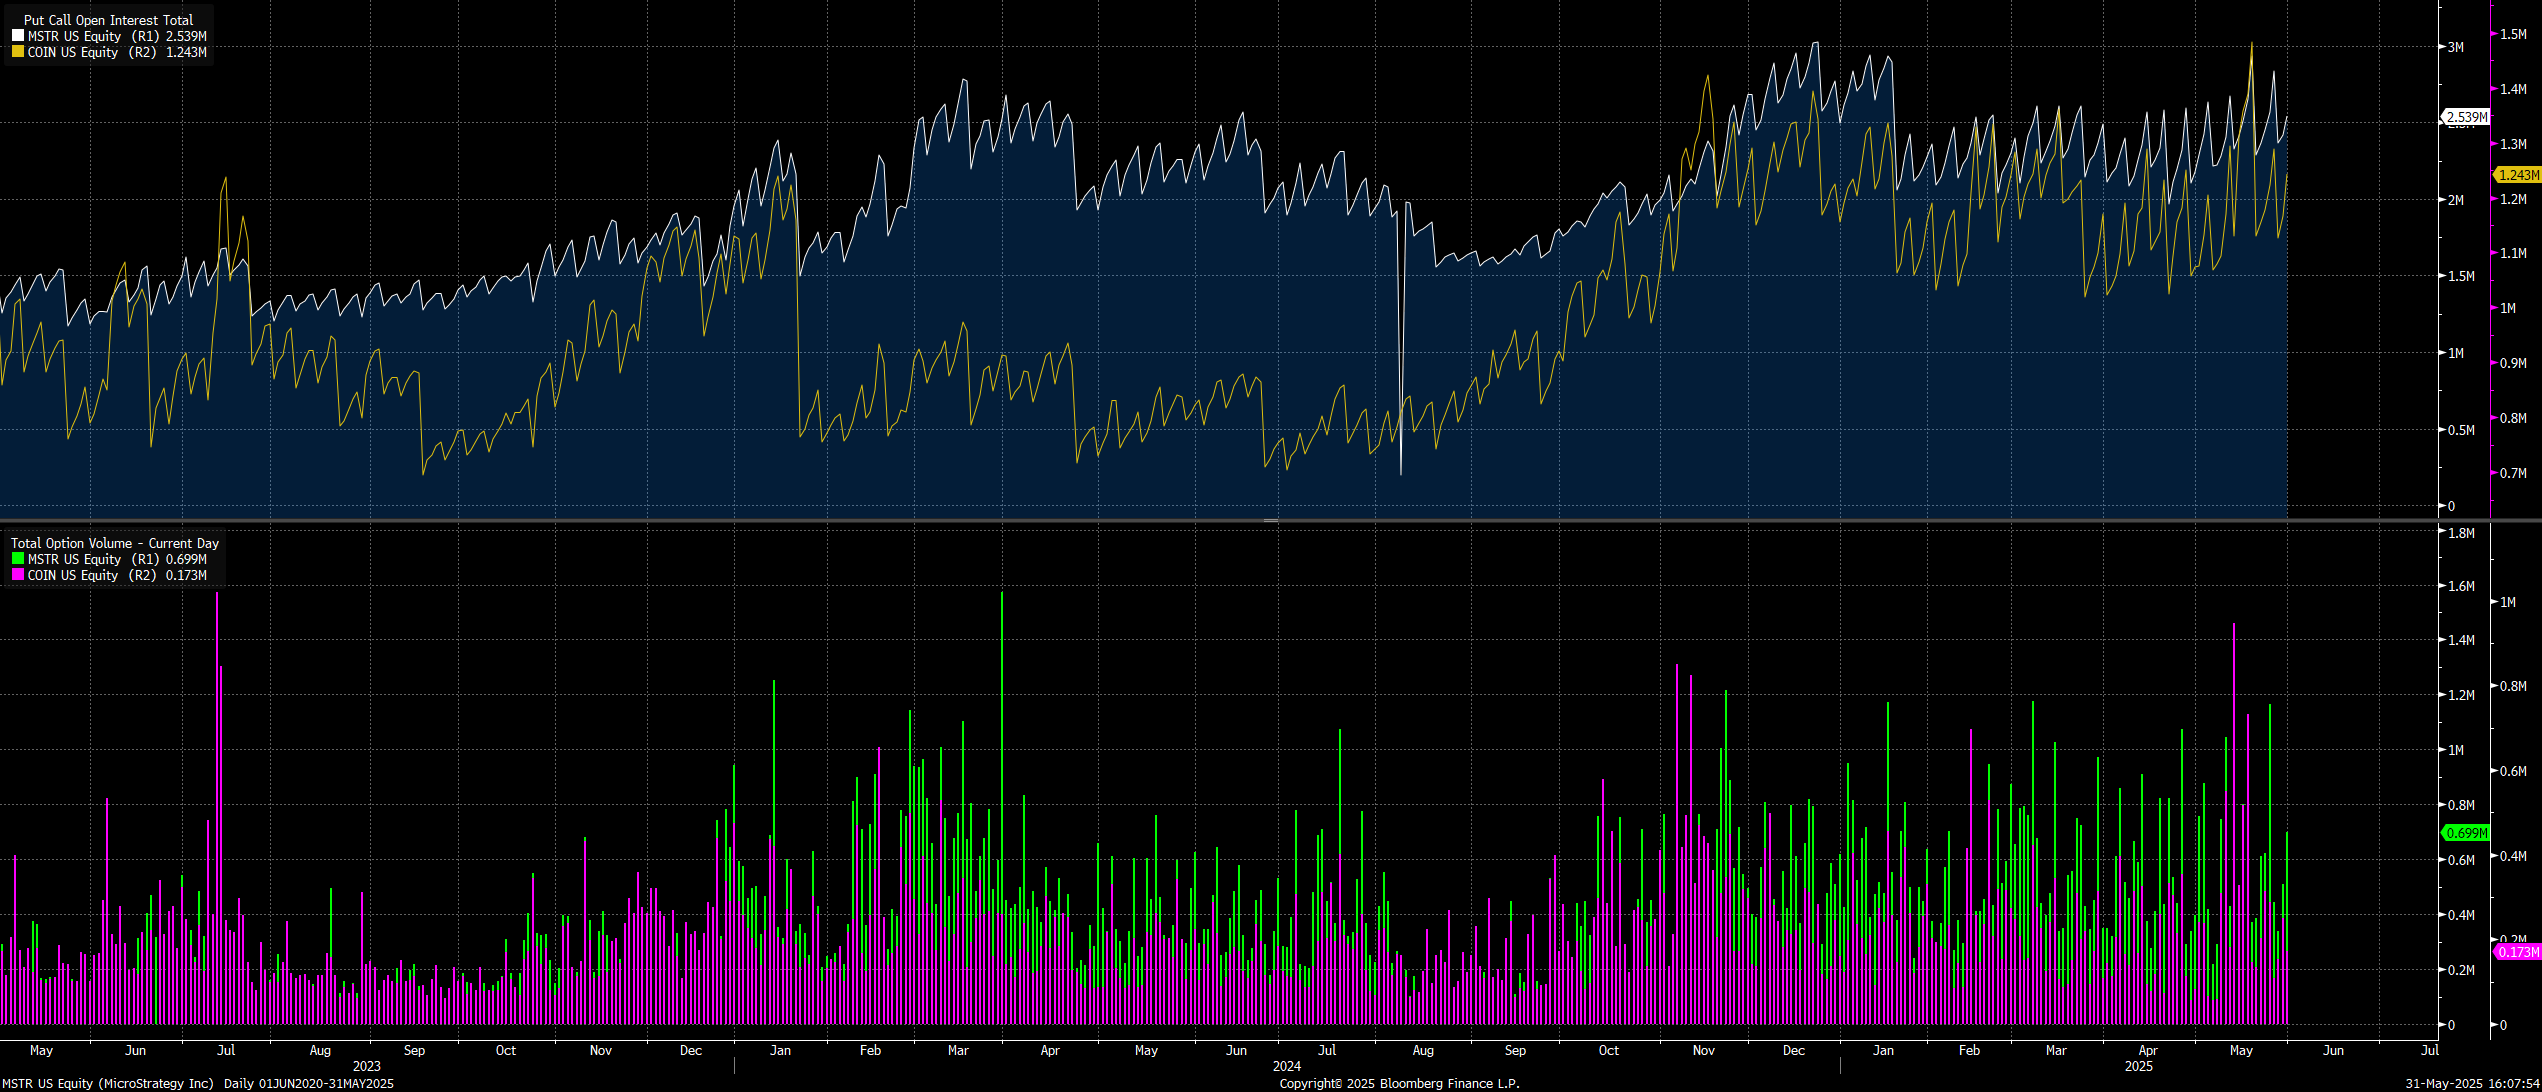Click white MSTR swatch in Open Interest legend
The width and height of the screenshot is (2542, 1092).
tap(17, 36)
